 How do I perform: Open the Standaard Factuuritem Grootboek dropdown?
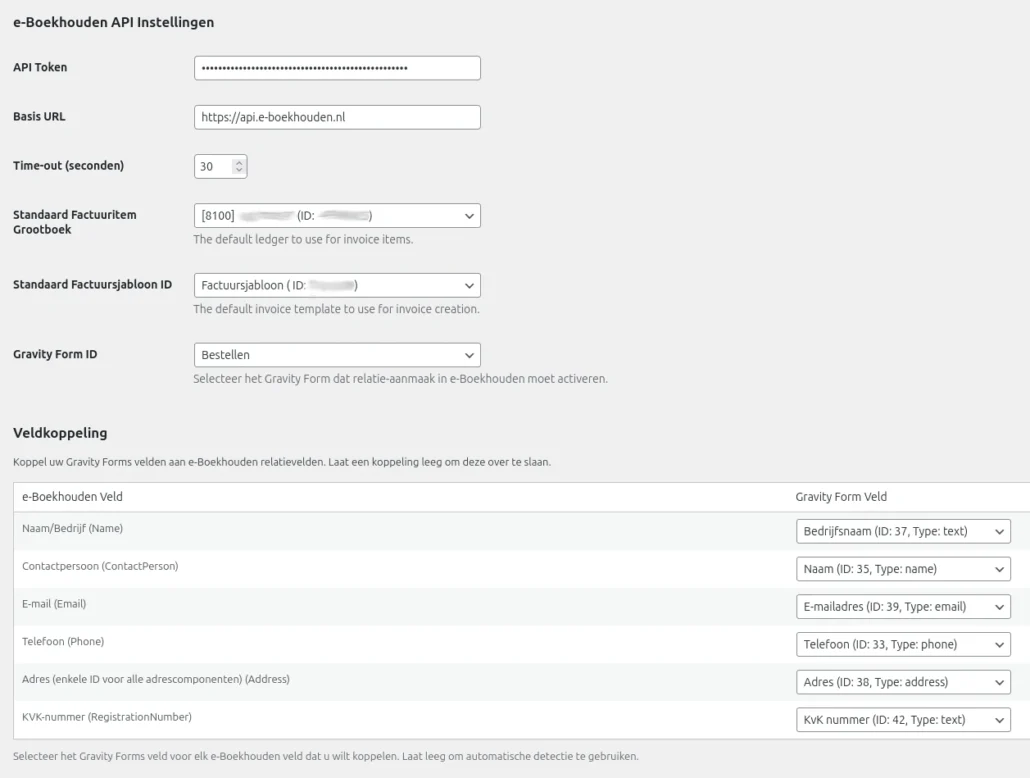pyautogui.click(x=336, y=216)
